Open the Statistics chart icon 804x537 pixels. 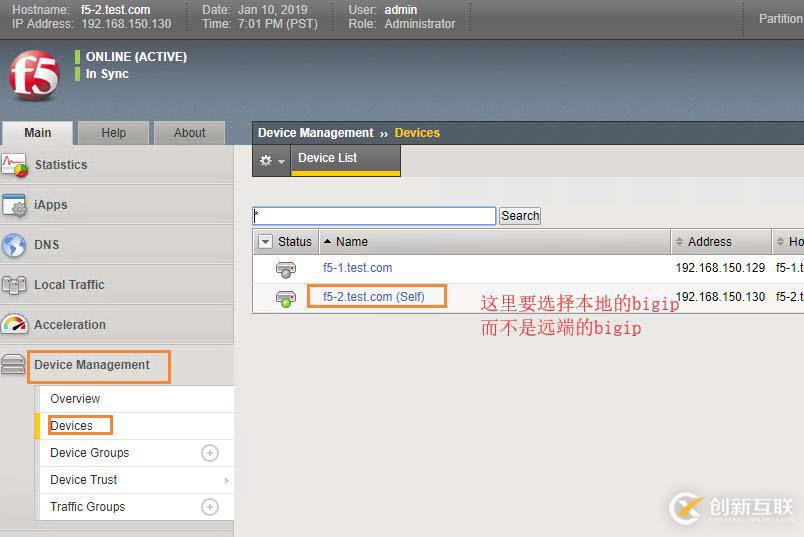click(14, 165)
